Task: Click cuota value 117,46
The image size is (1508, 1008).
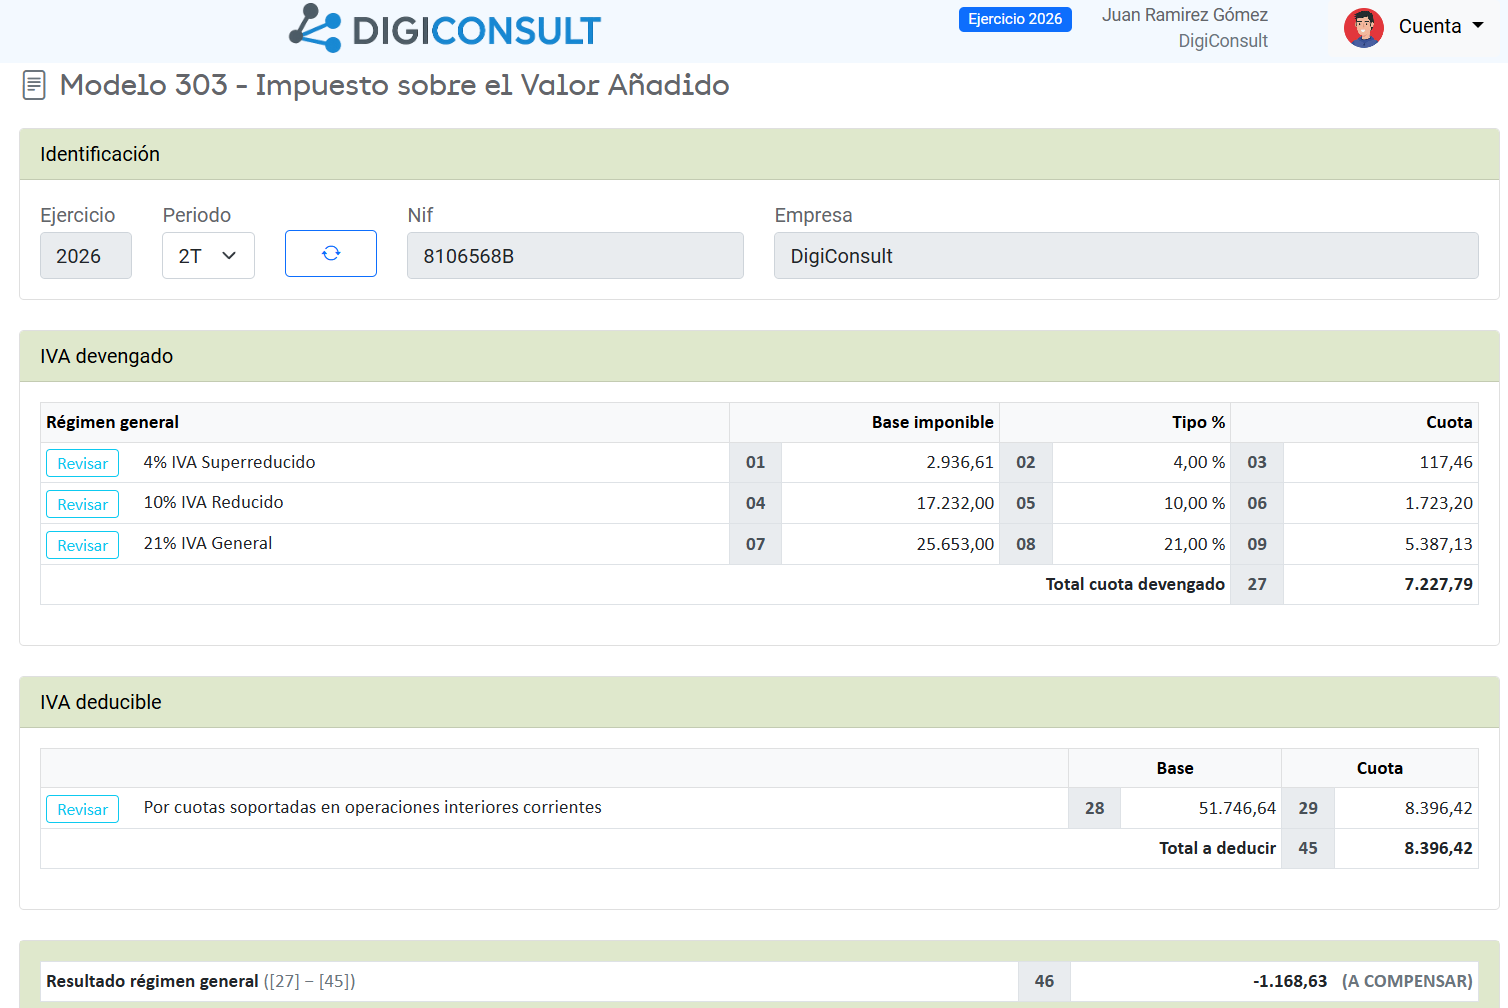Action: click(1446, 462)
